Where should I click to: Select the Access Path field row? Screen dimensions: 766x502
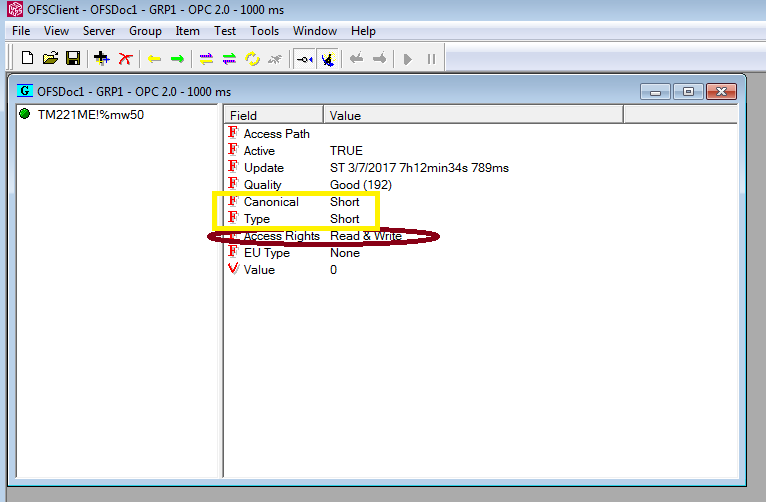277,134
